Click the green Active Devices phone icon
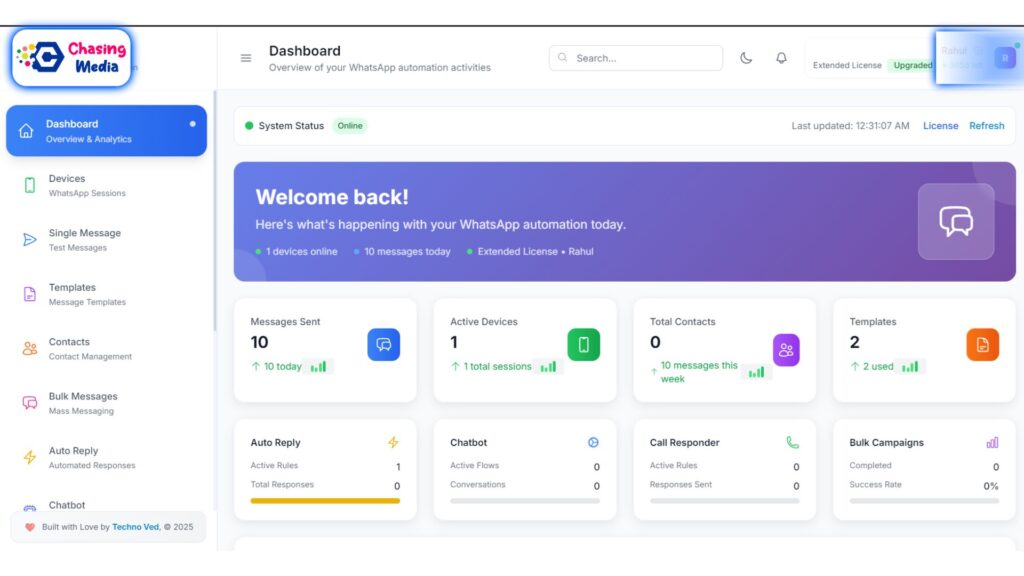Screen dimensions: 1024x576 coord(583,344)
